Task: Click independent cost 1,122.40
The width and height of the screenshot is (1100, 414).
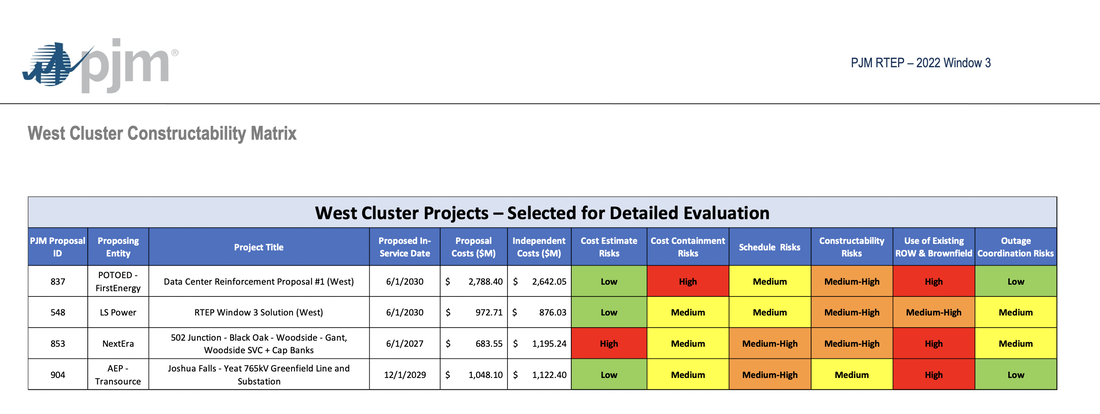Action: point(539,374)
